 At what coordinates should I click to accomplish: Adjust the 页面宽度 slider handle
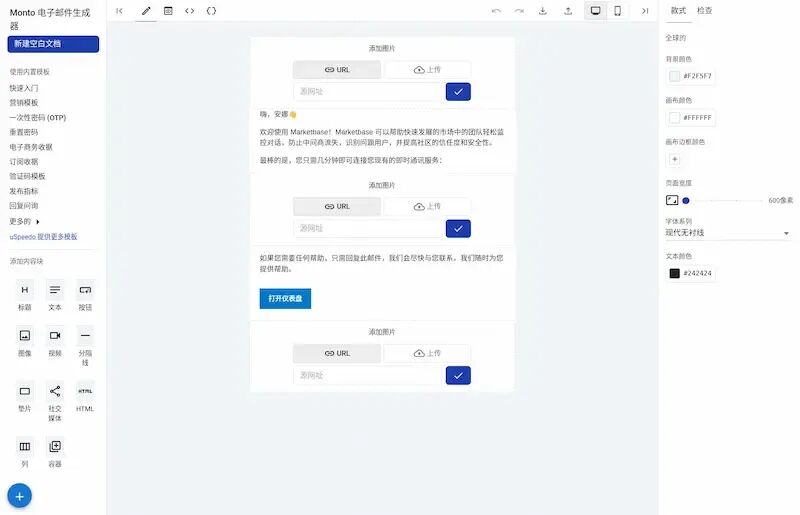tap(686, 201)
